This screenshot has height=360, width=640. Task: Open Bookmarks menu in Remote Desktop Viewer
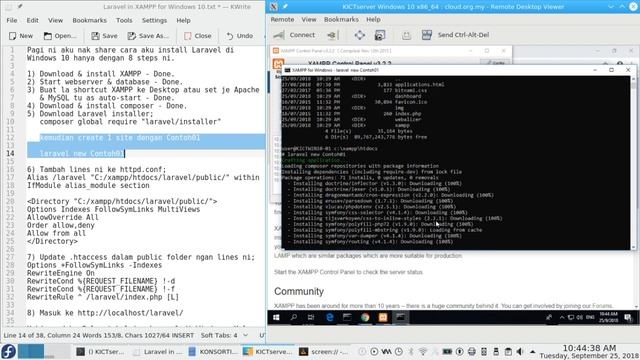pos(341,19)
